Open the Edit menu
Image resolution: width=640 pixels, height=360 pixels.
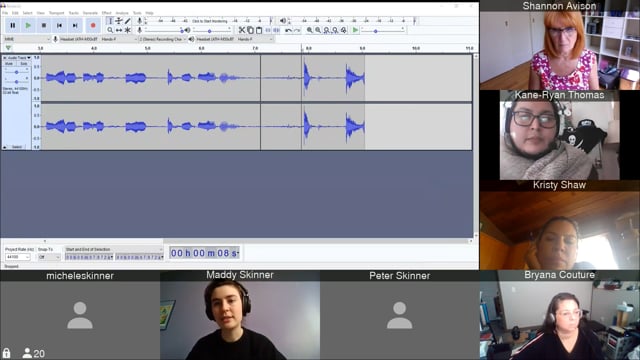(15, 13)
